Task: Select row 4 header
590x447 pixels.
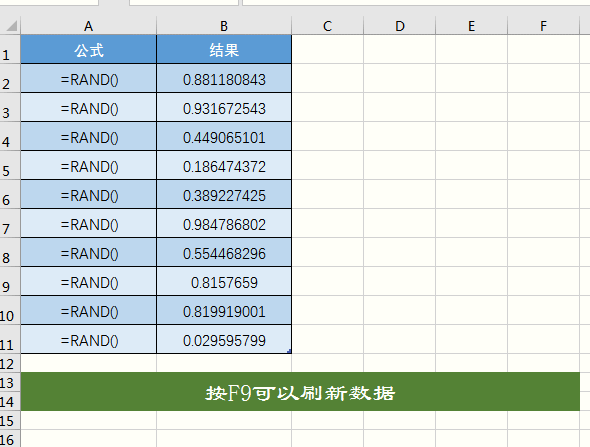Action: [10, 136]
